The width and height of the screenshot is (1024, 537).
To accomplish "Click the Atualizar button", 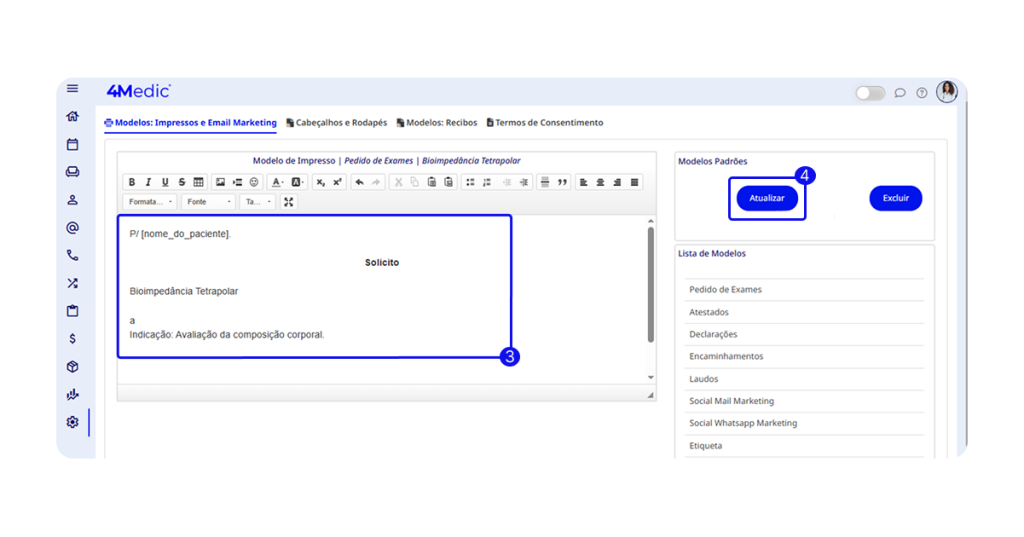I will click(767, 198).
